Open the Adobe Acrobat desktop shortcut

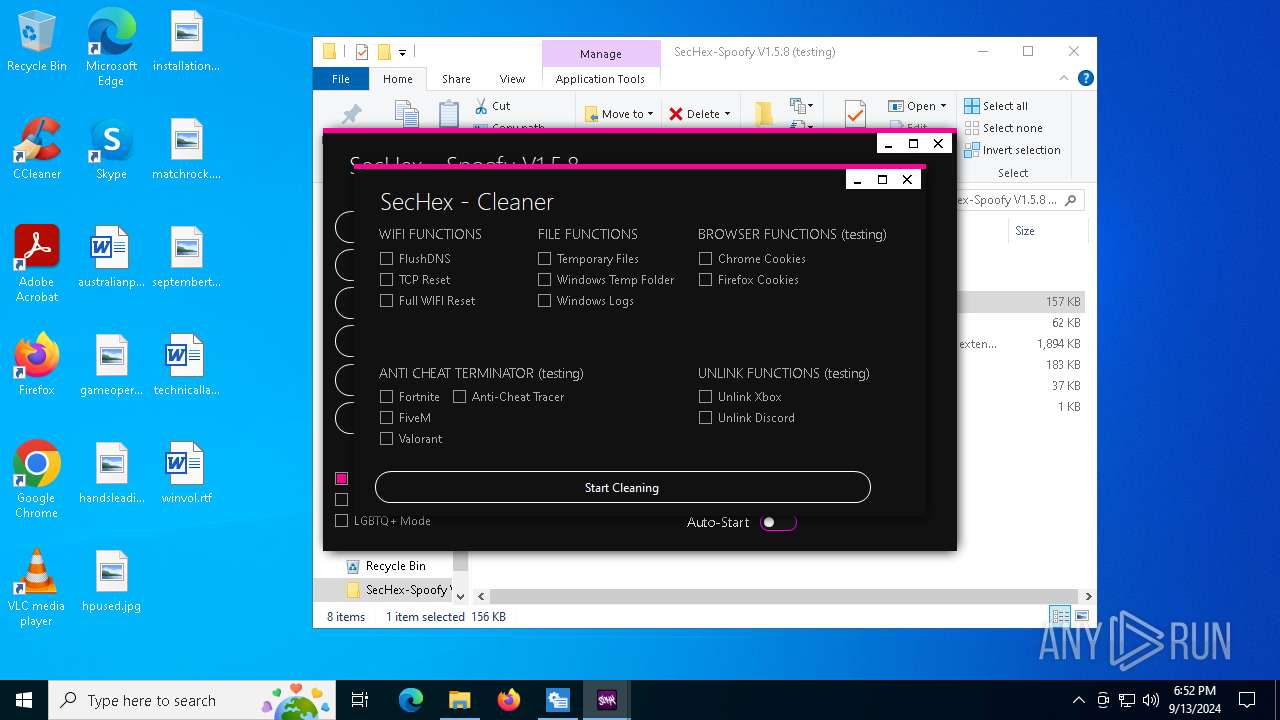pos(36,264)
